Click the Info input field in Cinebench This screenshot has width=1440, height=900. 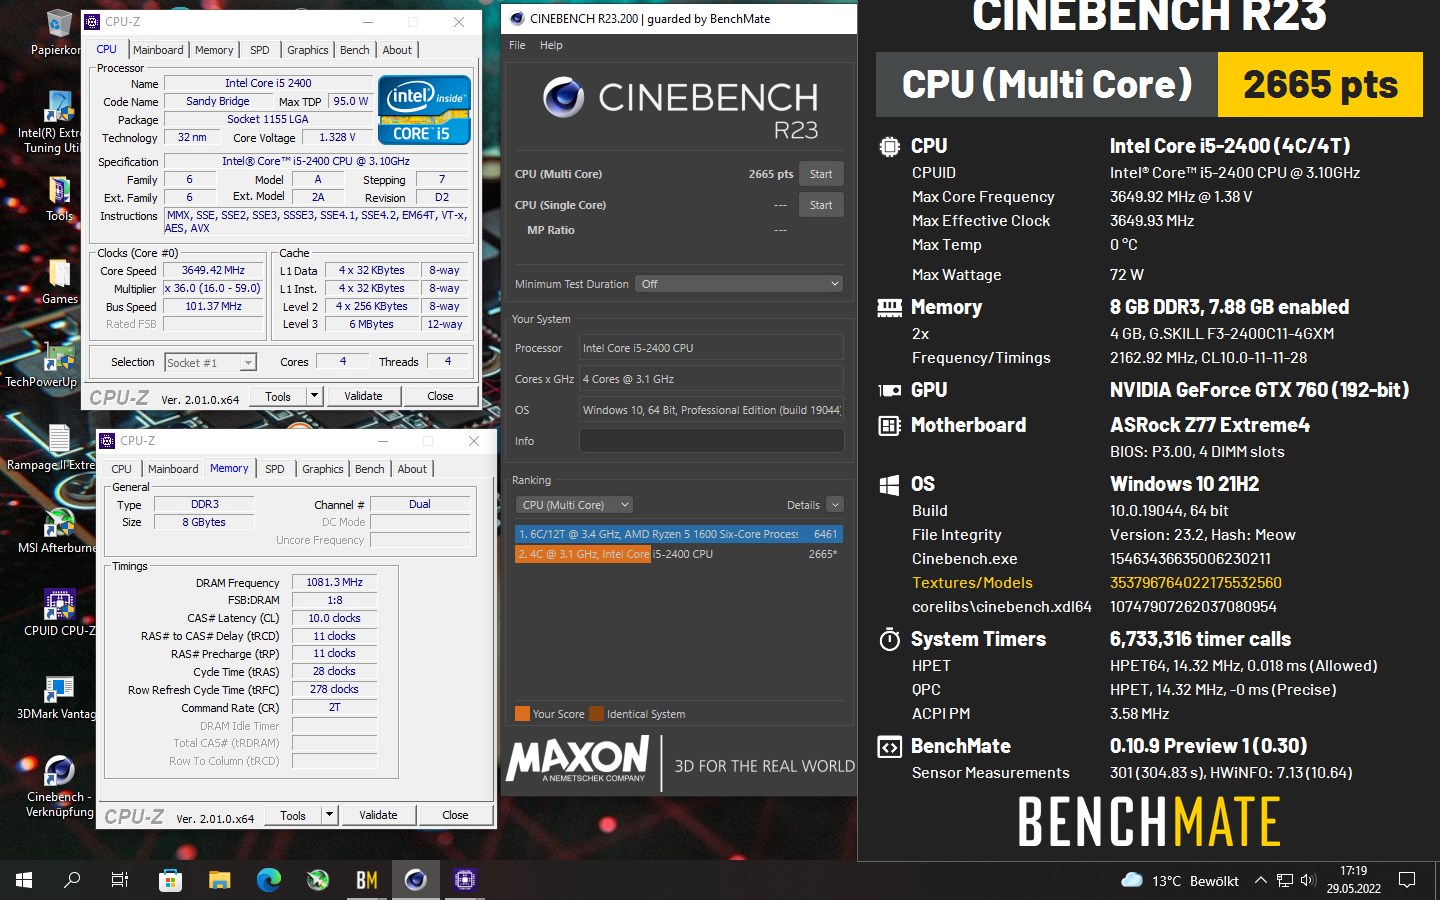point(711,441)
